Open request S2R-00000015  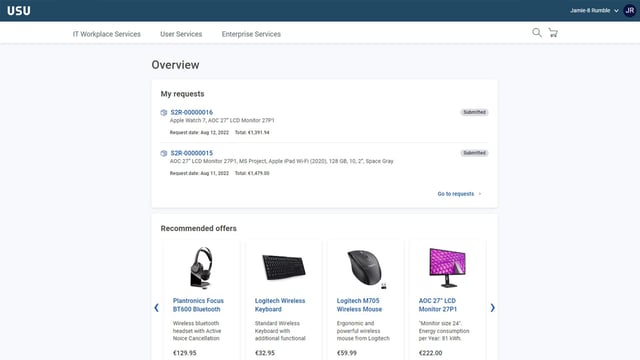point(191,153)
